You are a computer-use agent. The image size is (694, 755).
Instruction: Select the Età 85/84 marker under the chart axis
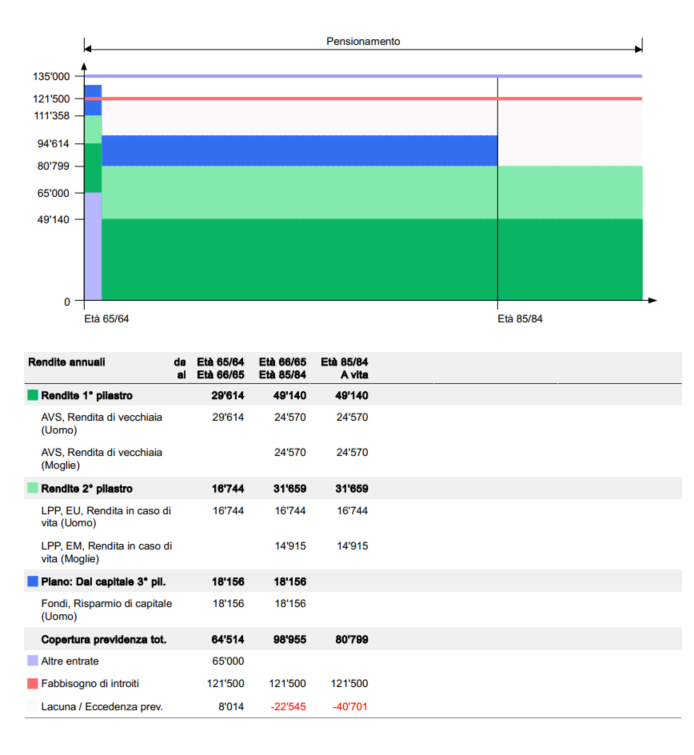click(x=520, y=319)
